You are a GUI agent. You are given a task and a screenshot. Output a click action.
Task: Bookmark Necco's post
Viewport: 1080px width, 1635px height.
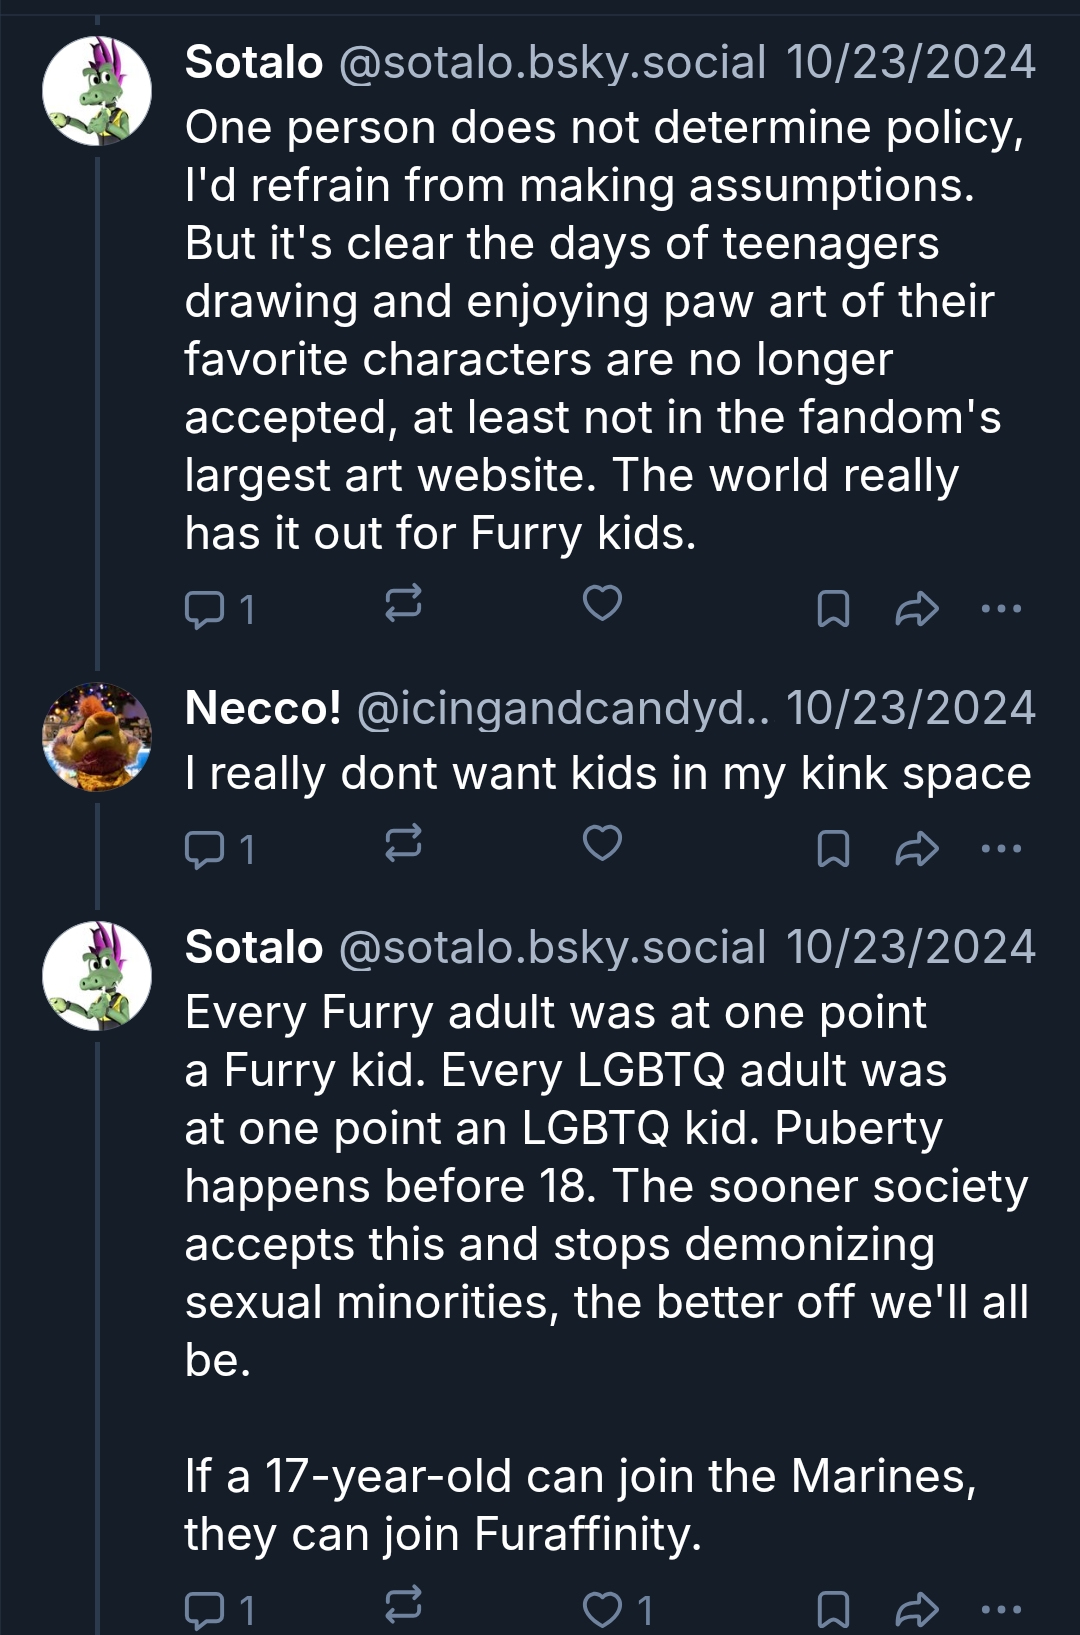[833, 848]
